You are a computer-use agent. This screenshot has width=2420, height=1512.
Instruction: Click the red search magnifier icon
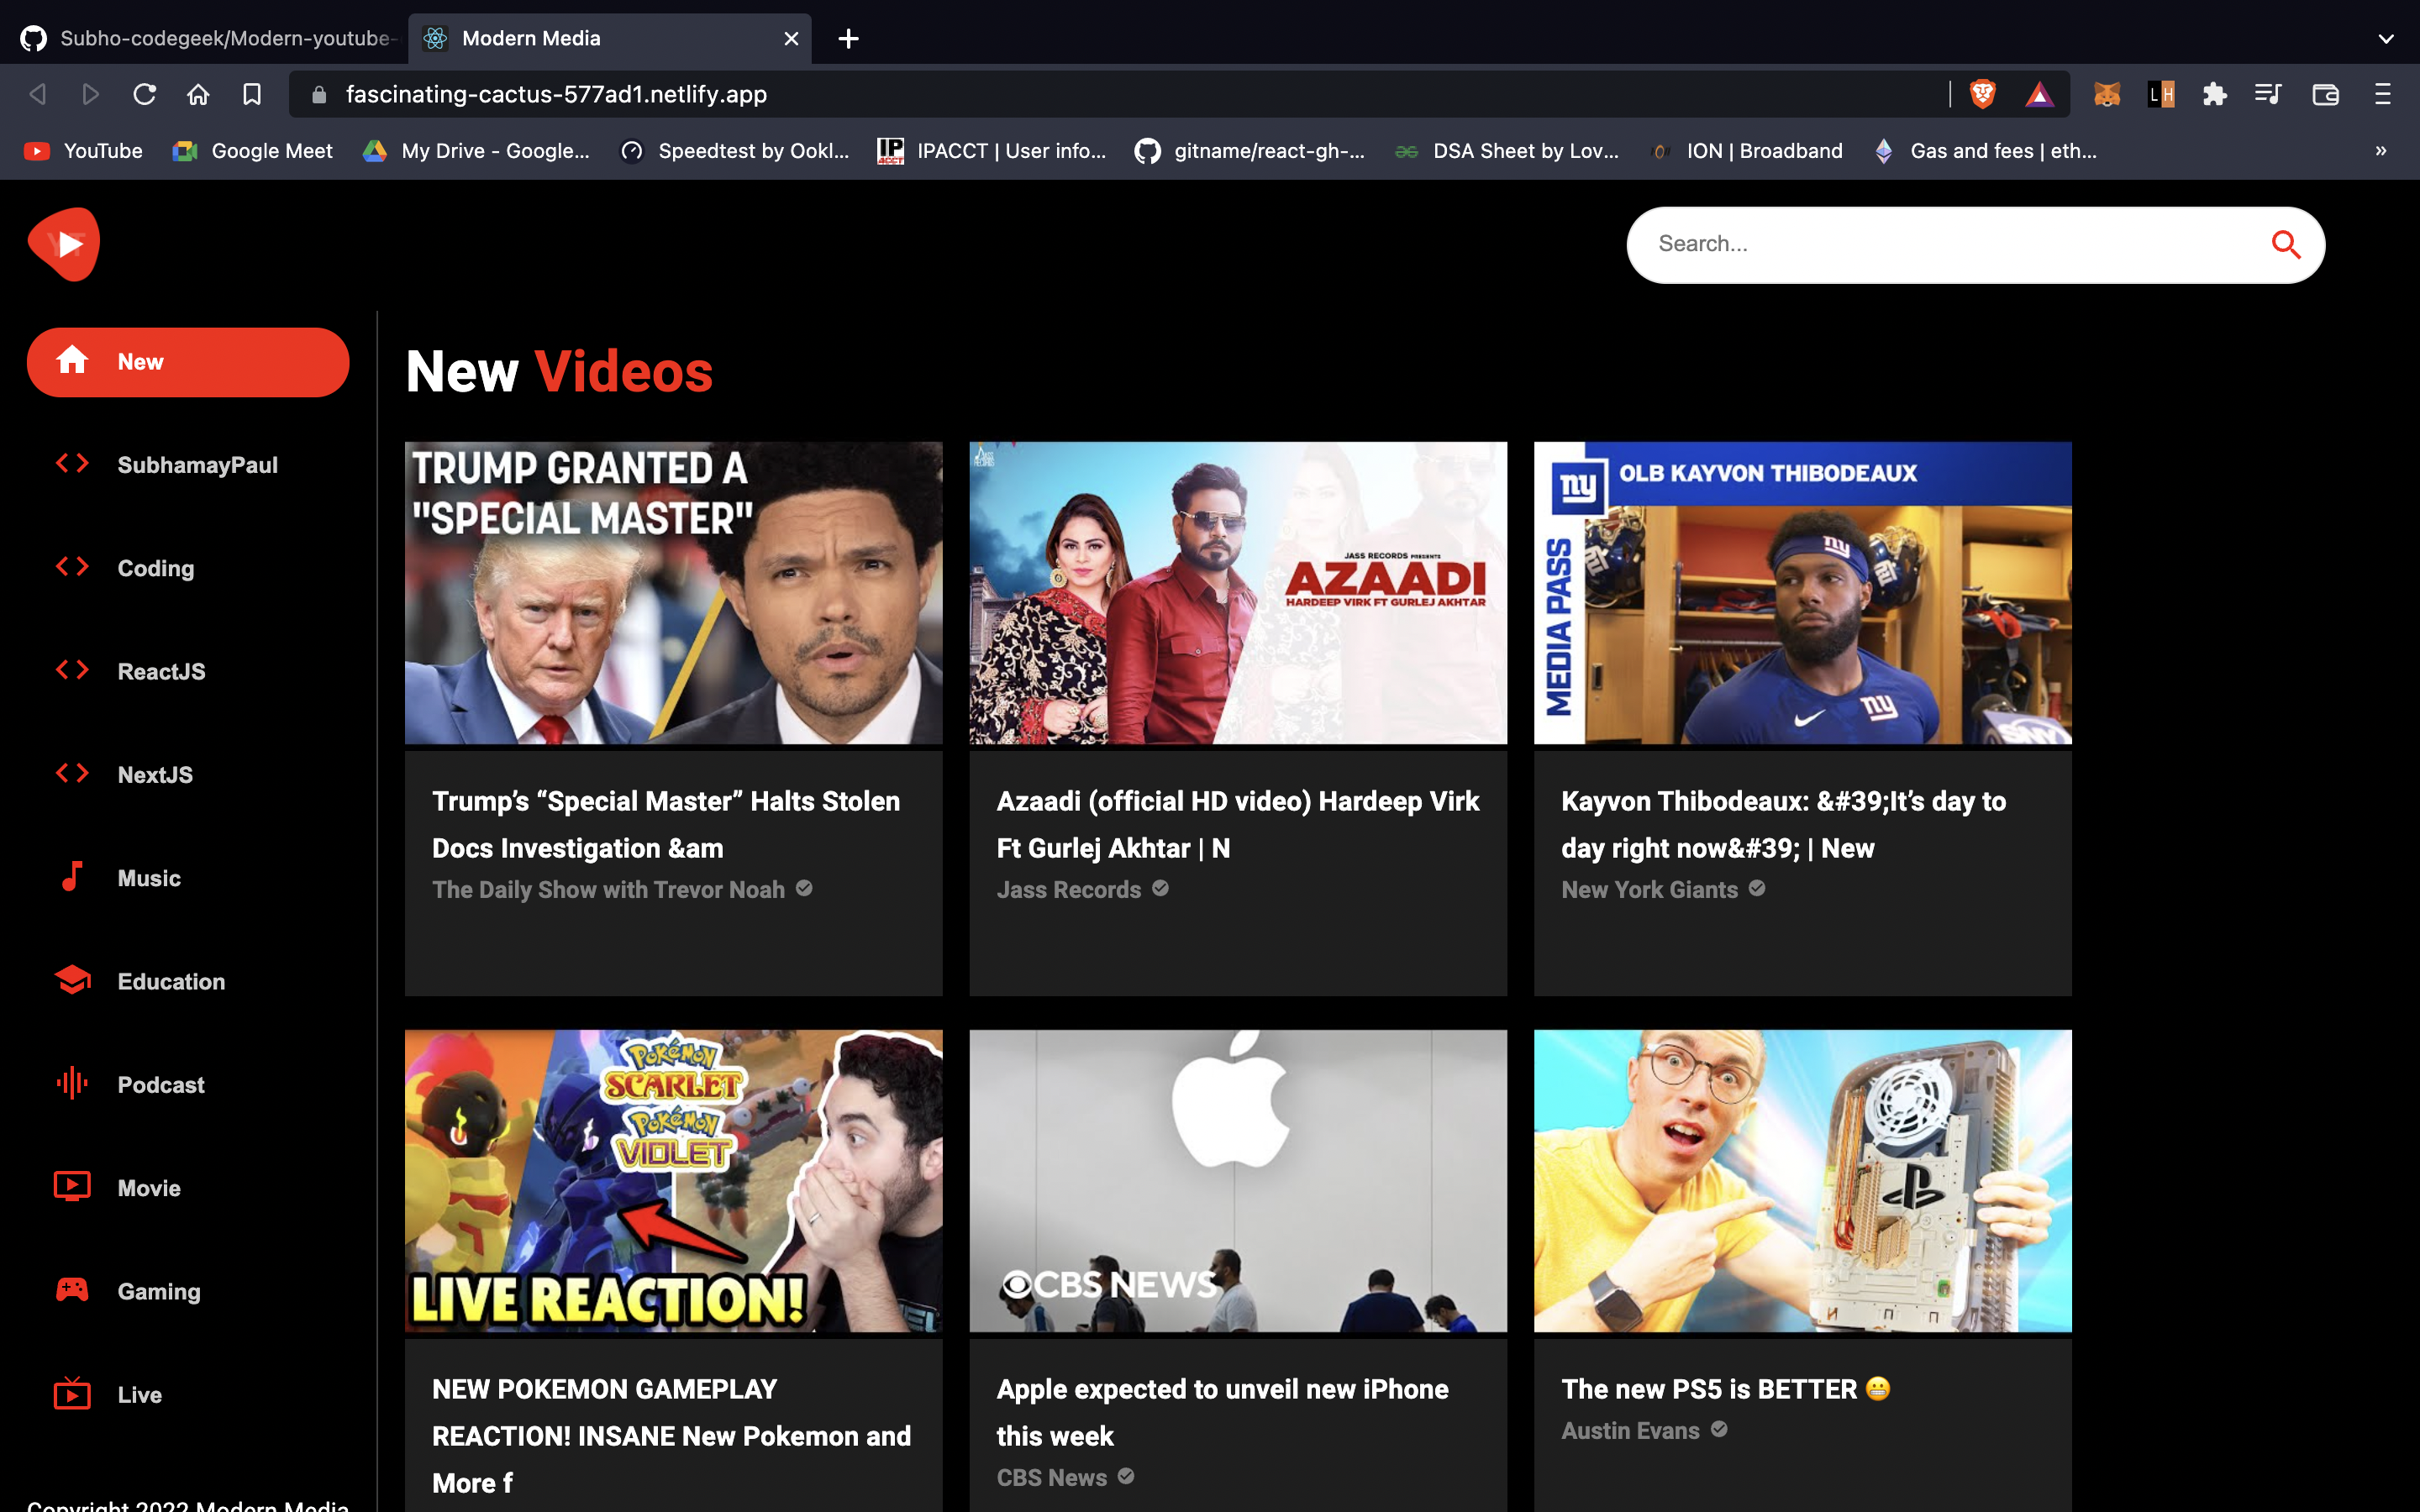tap(2285, 245)
